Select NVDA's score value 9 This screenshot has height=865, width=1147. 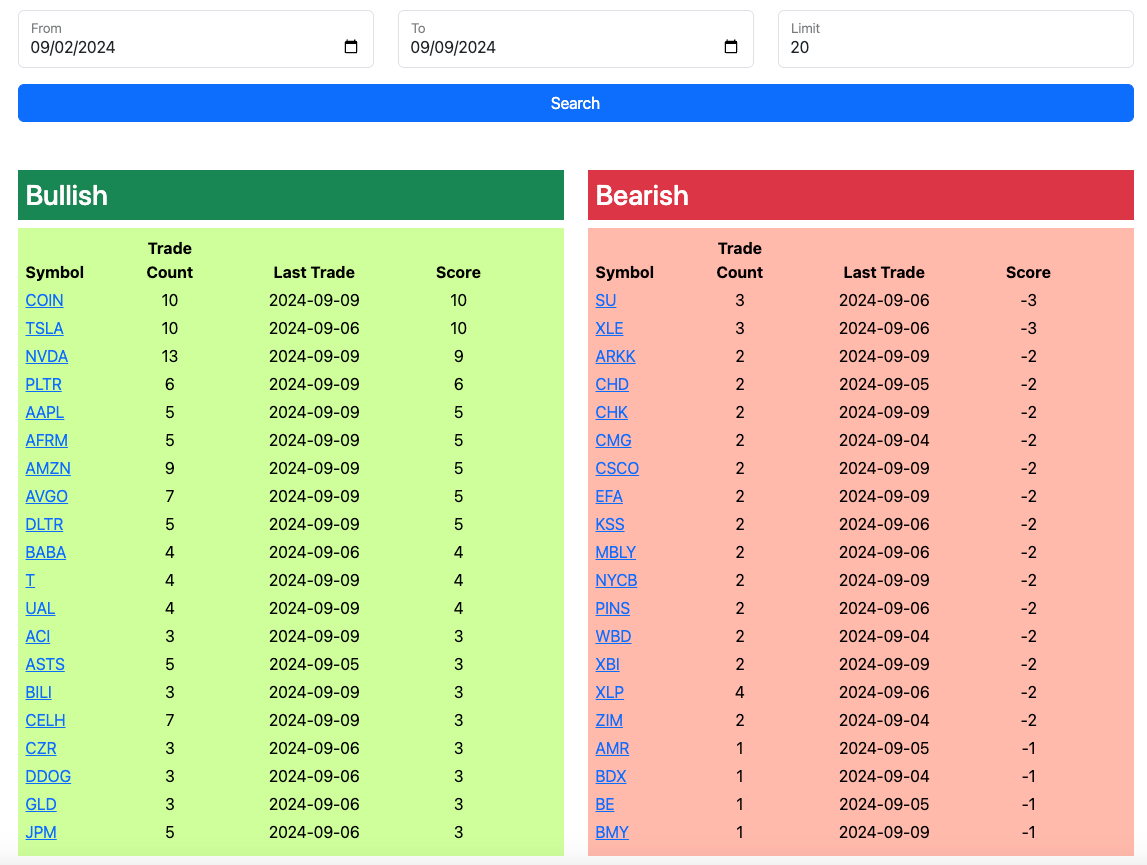(x=459, y=356)
